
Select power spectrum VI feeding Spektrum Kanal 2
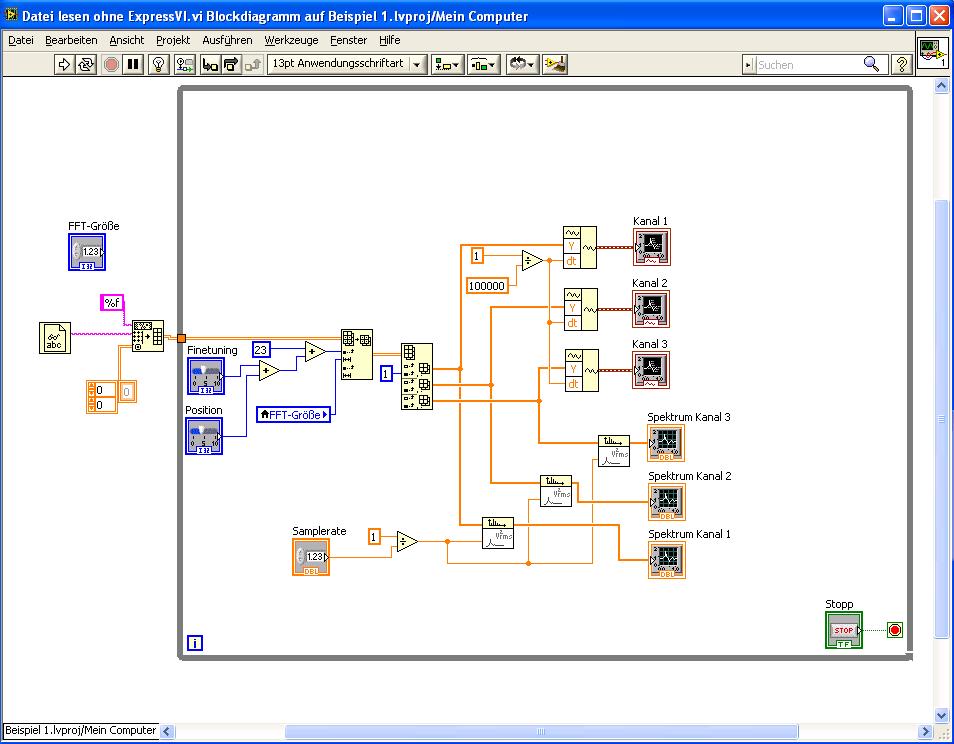click(556, 491)
